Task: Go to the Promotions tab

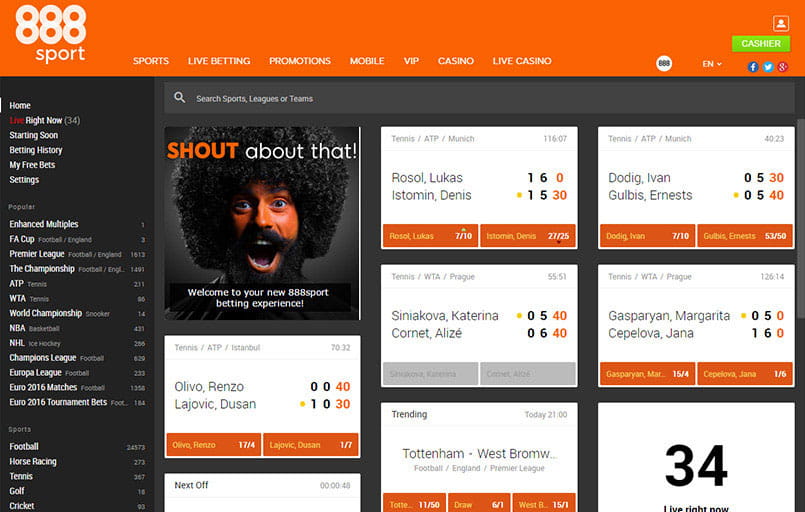Action: click(x=299, y=61)
